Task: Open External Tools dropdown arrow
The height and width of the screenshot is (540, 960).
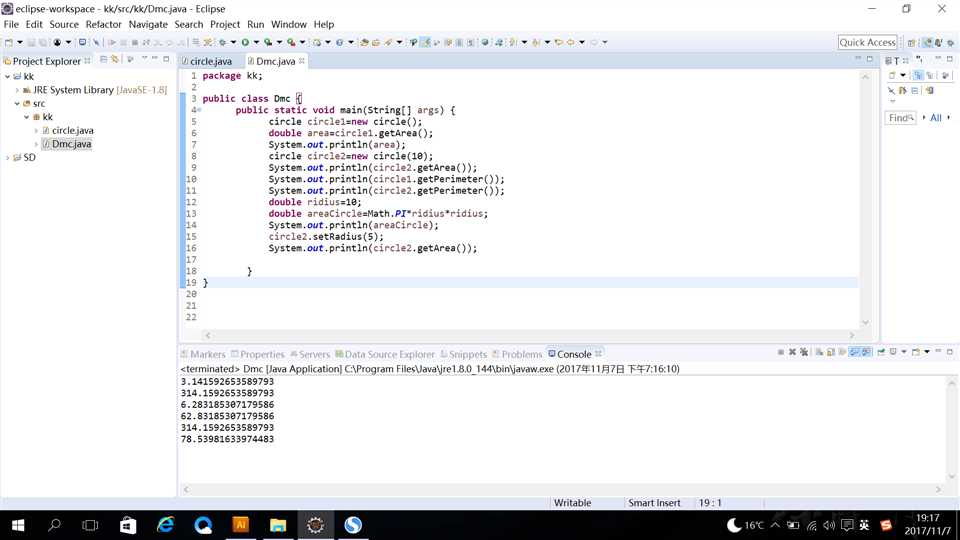Action: 302,42
